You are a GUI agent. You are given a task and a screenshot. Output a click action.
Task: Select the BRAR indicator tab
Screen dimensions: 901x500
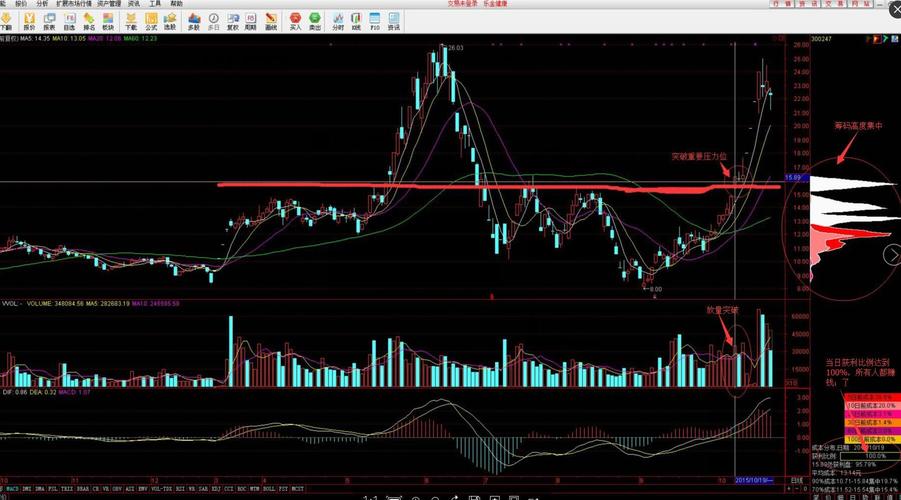[83, 489]
